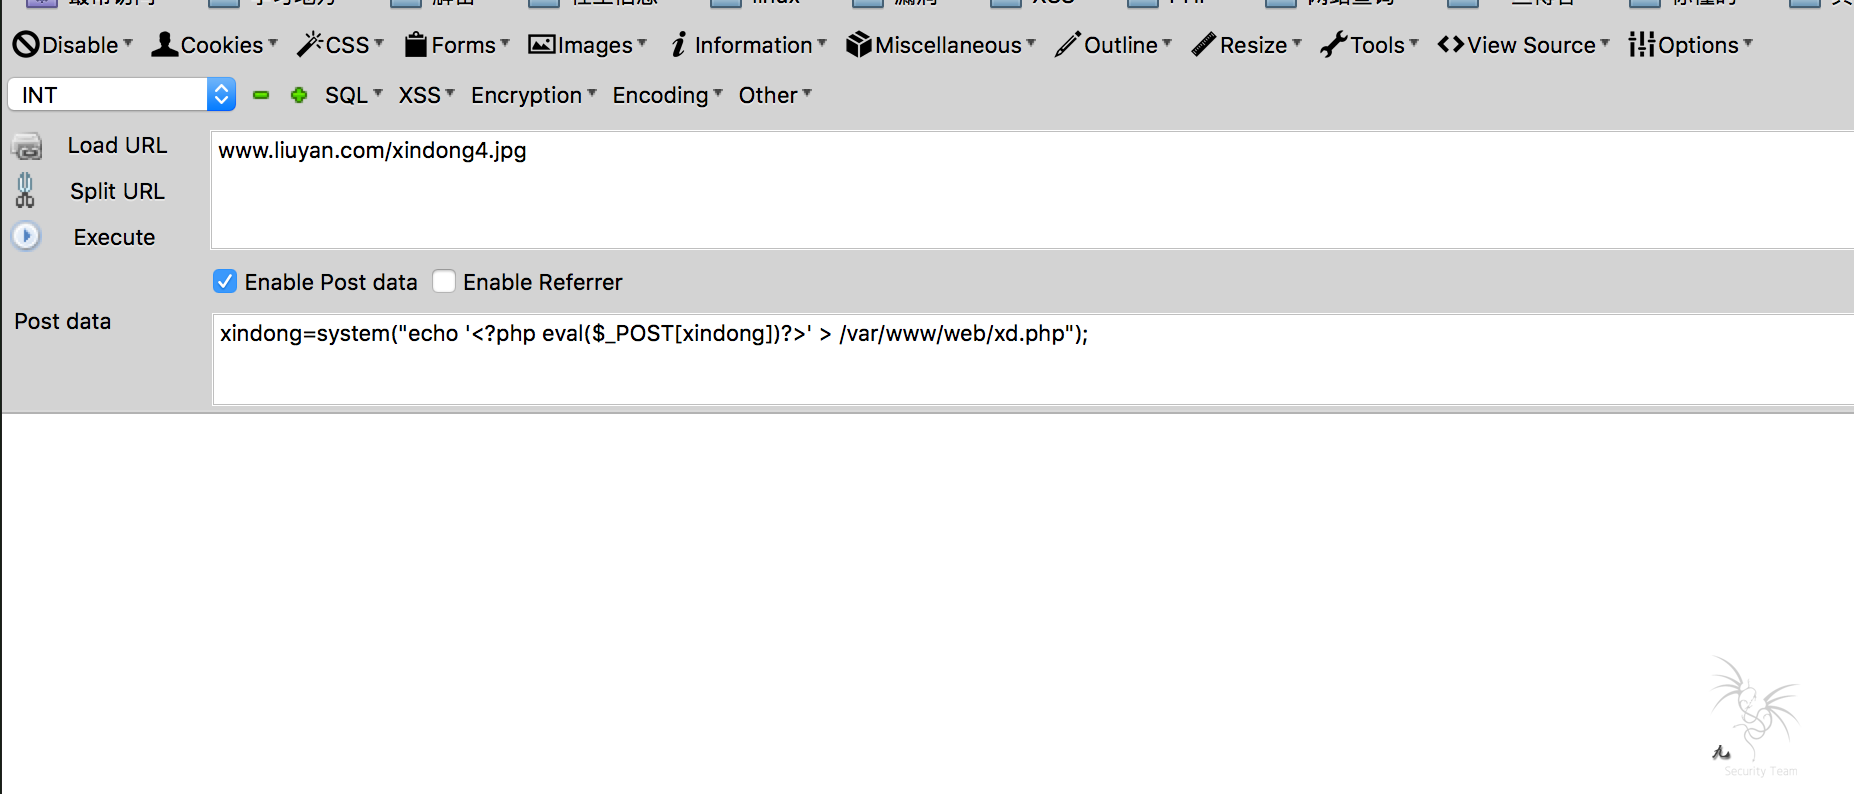
Task: Open the Encryption menu
Action: click(x=534, y=95)
